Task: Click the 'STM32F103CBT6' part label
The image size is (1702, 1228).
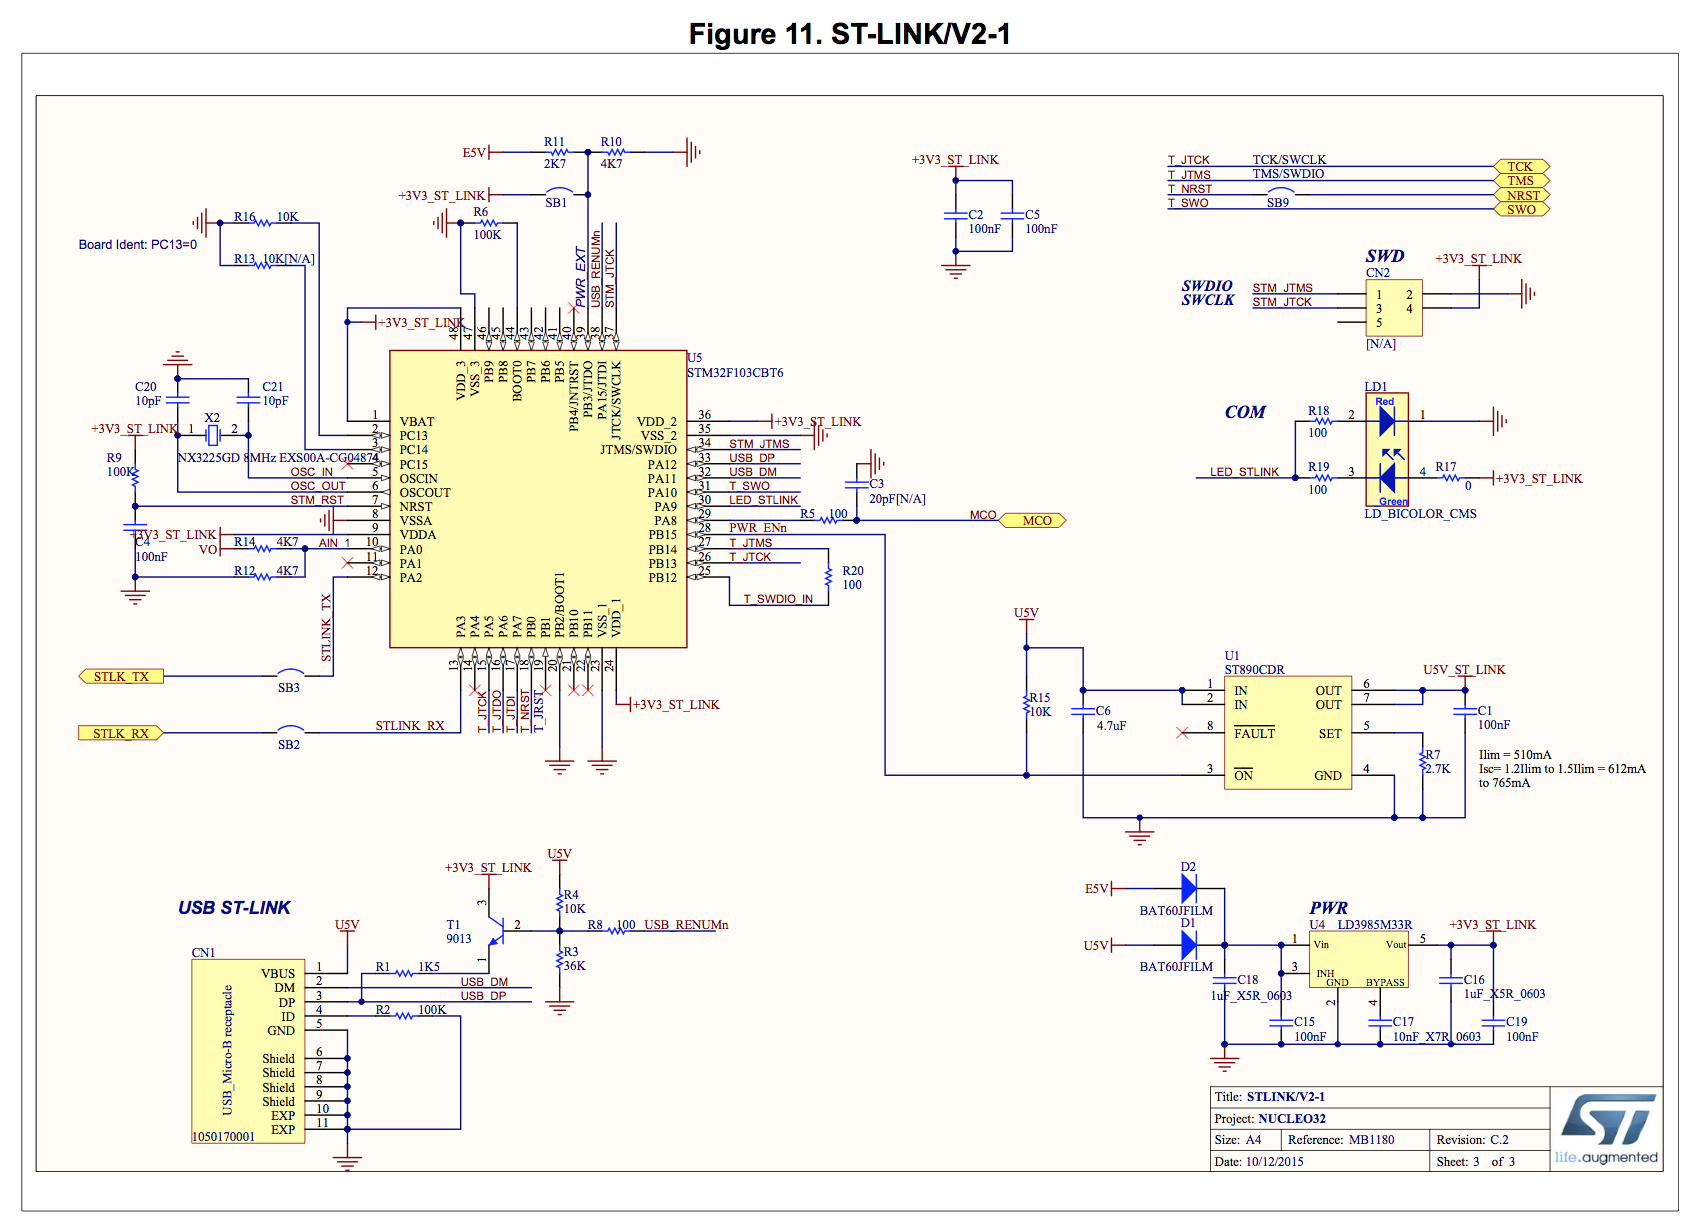Action: pos(735,373)
